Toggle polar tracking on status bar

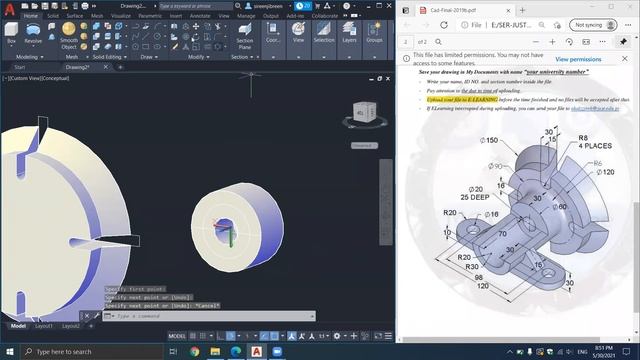tap(231, 336)
